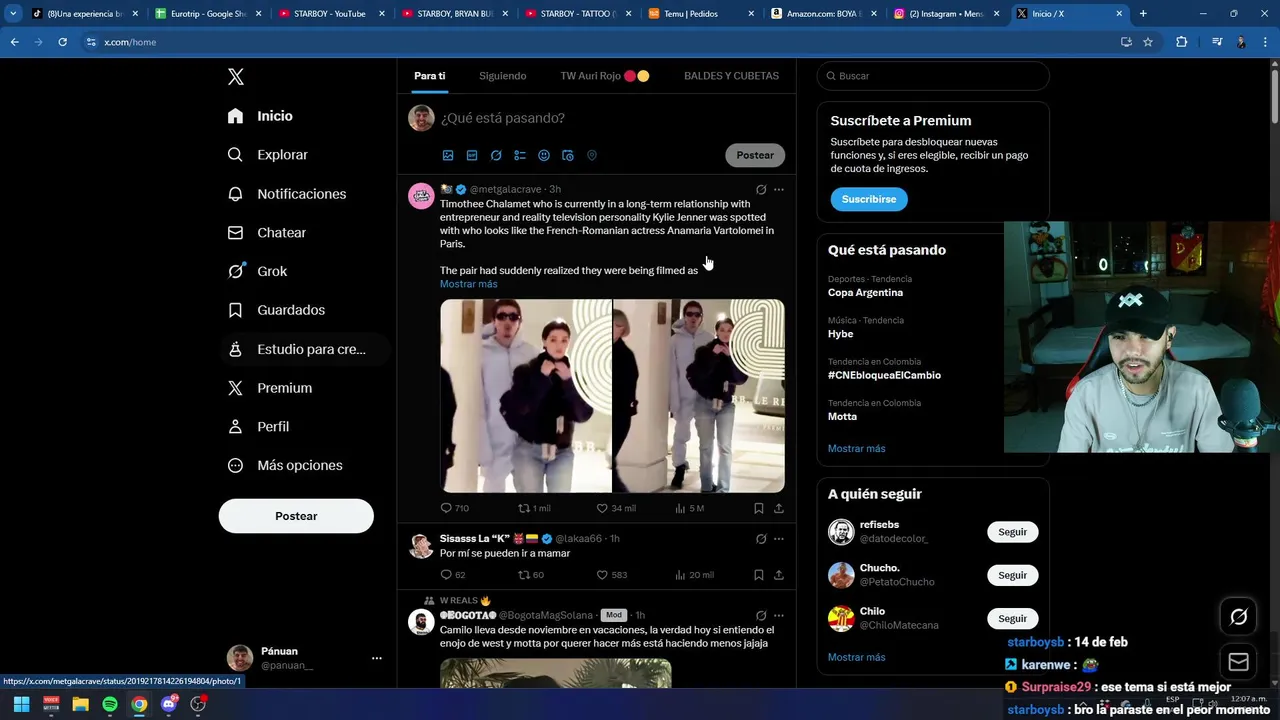Open right photo of metgalacrave post
1280x720 pixels.
699,396
